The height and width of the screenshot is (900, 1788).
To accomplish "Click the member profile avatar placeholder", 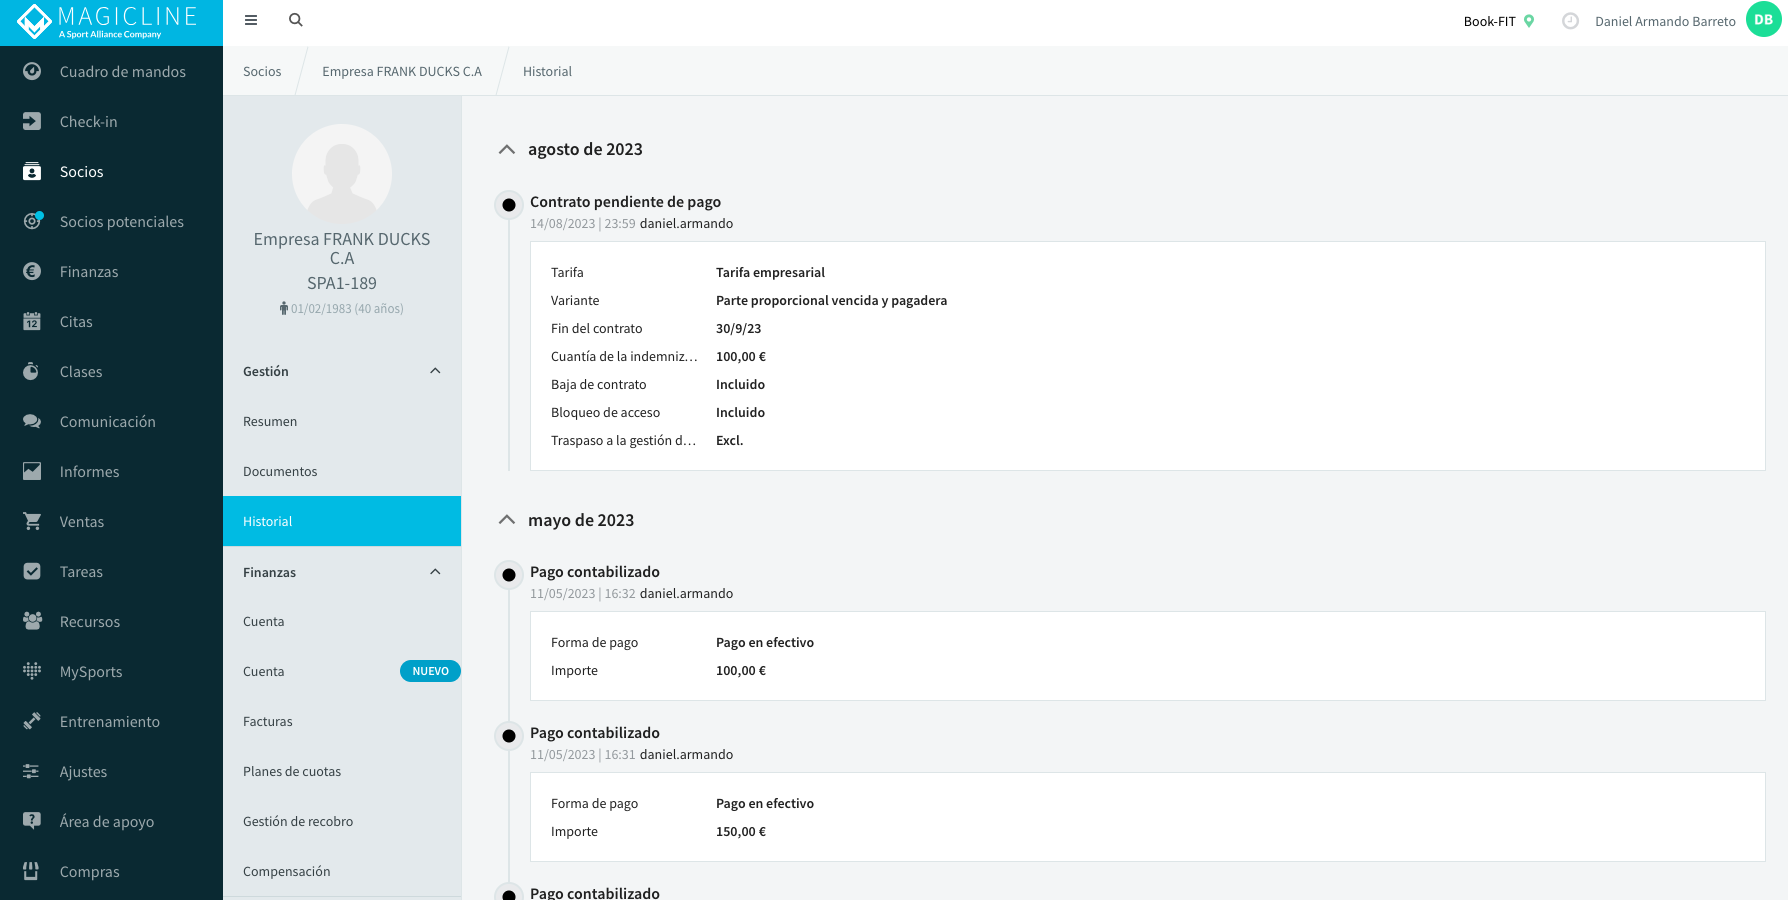I will tap(342, 174).
